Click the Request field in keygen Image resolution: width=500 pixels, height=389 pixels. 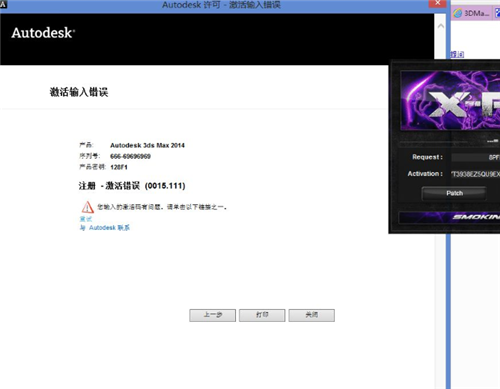pyautogui.click(x=476, y=157)
